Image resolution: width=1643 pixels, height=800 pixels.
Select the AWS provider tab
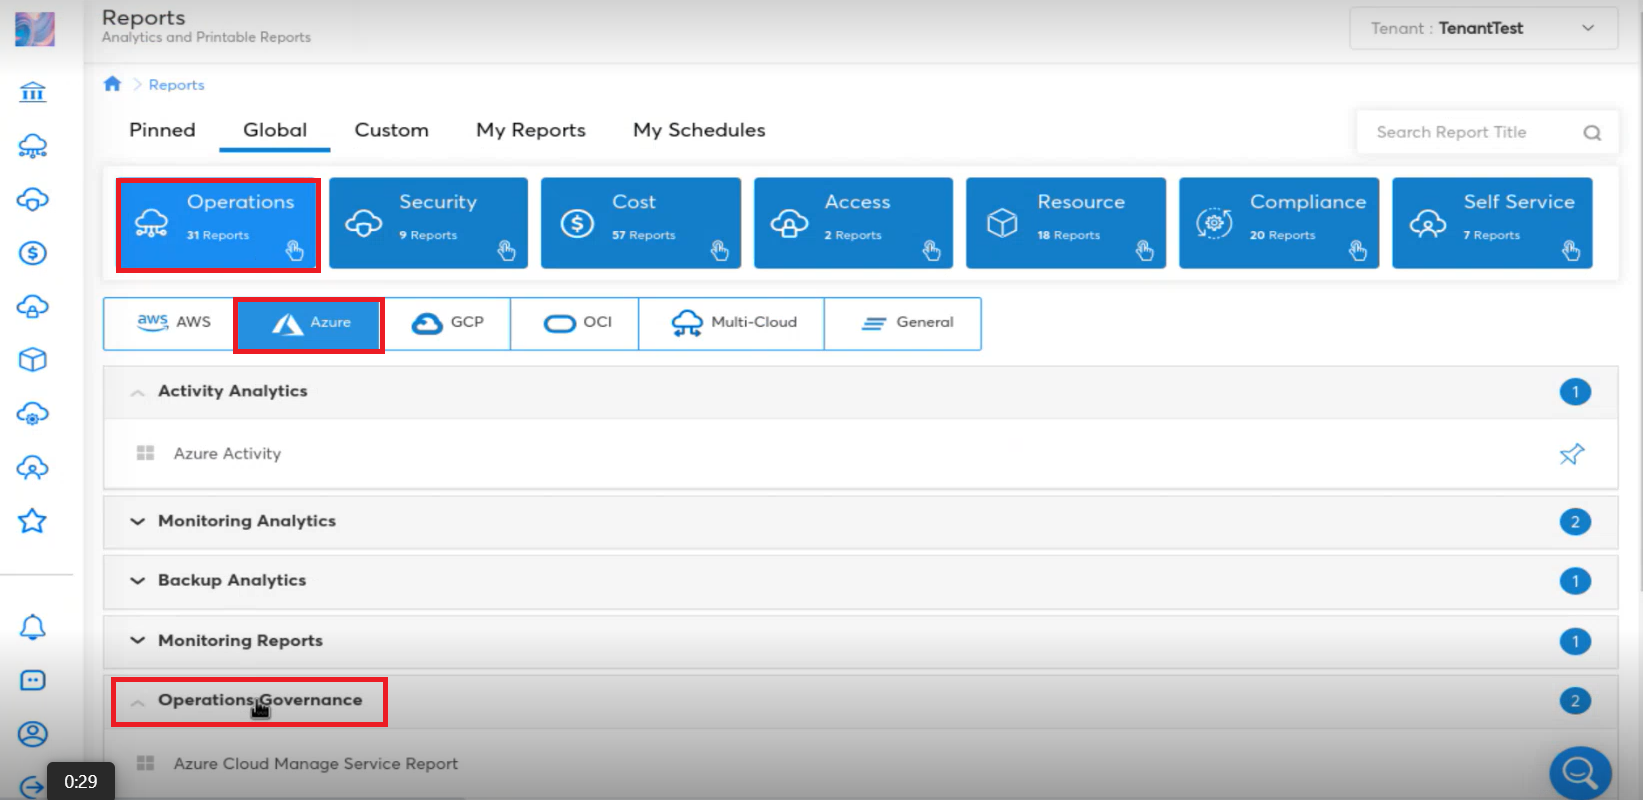[x=170, y=323]
